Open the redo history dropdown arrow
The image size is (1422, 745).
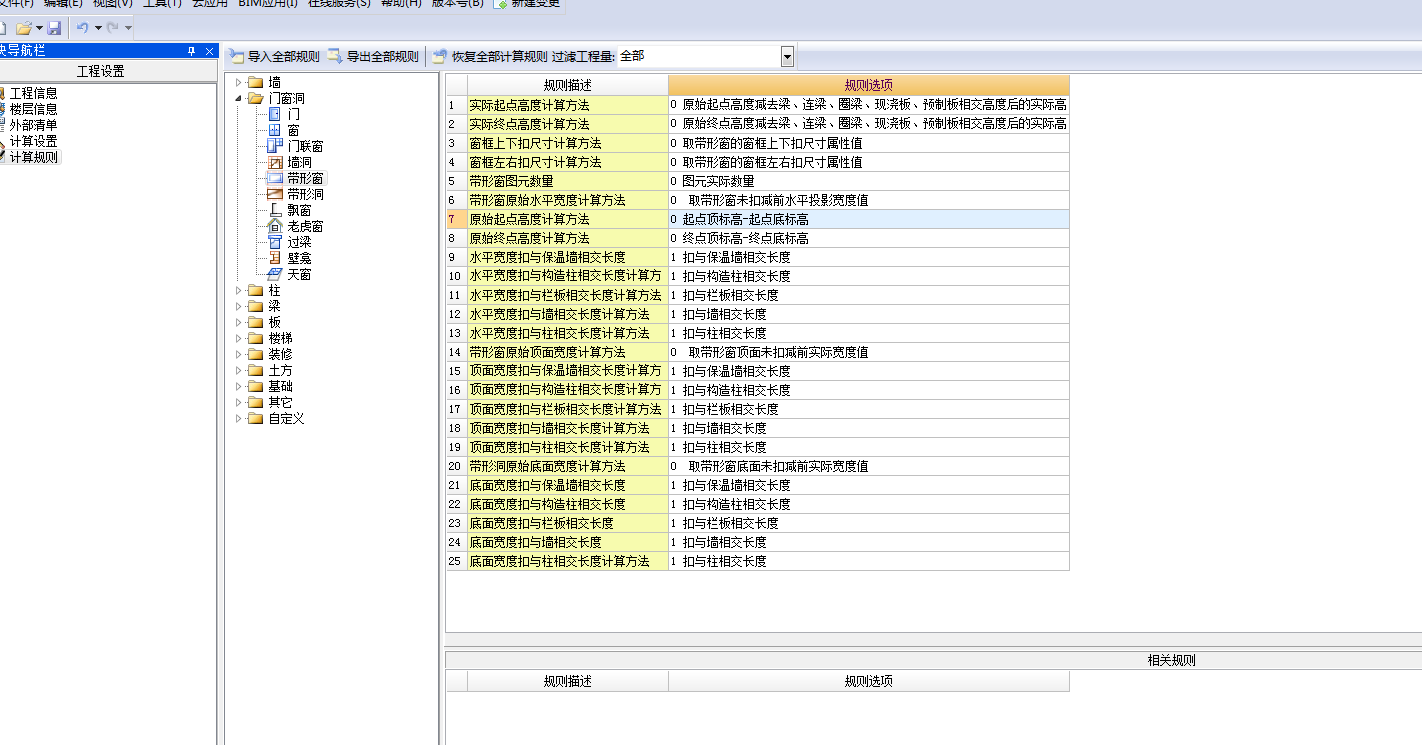click(128, 28)
